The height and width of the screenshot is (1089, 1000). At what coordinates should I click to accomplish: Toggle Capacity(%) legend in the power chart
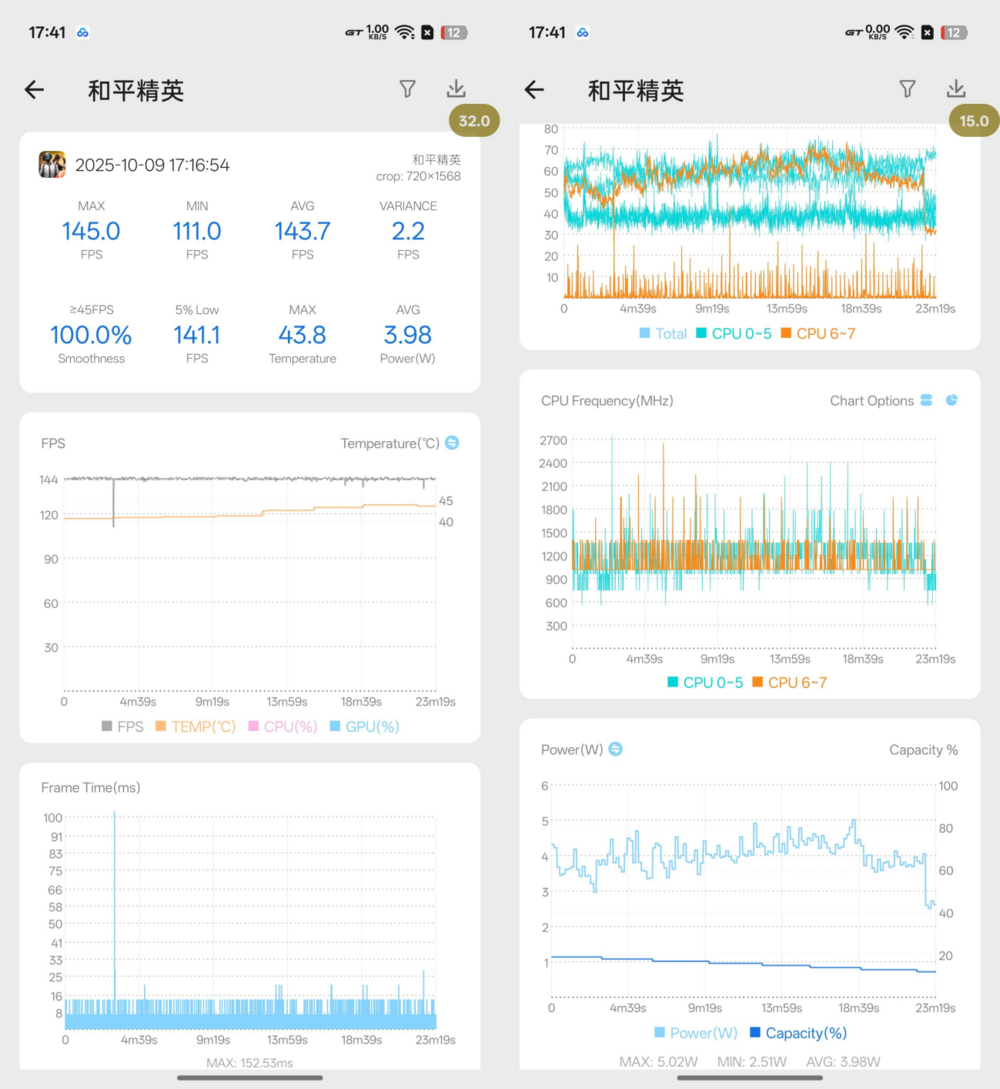coord(798,1033)
